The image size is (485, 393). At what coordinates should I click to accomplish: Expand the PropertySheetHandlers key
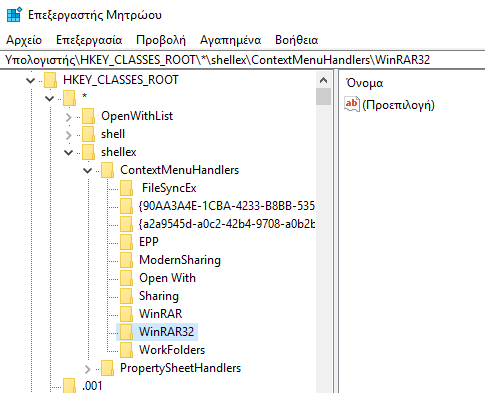[88, 369]
